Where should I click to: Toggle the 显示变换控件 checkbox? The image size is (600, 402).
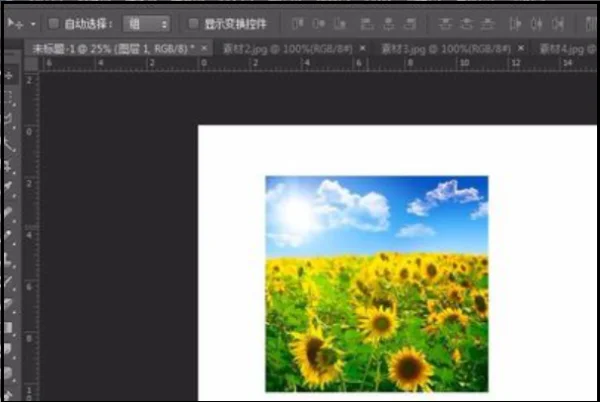(x=194, y=24)
